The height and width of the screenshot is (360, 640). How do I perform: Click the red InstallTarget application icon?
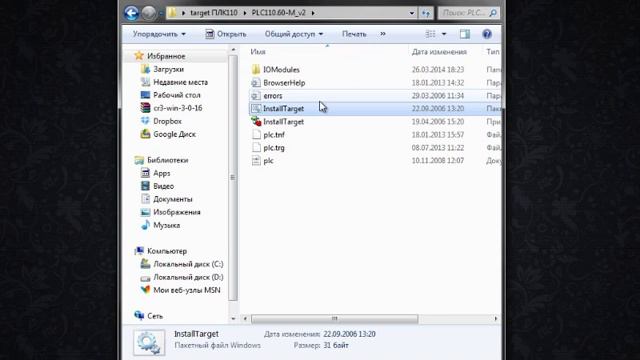256,121
